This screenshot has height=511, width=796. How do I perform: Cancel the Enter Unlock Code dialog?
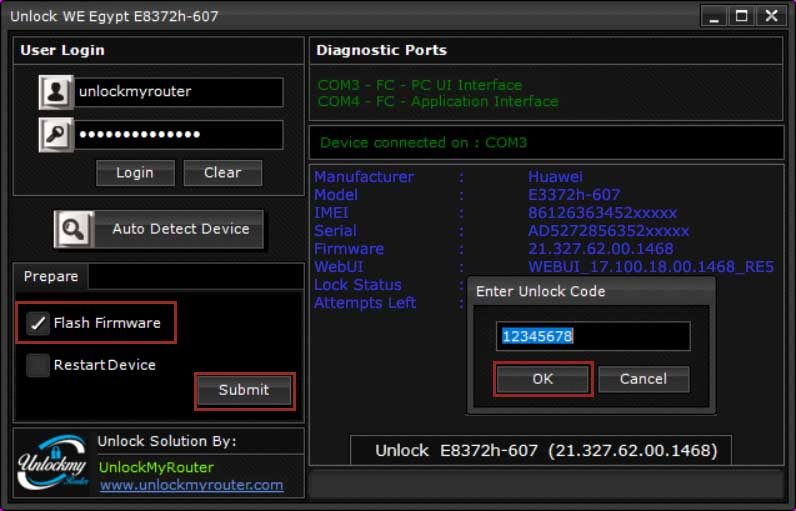click(x=644, y=379)
